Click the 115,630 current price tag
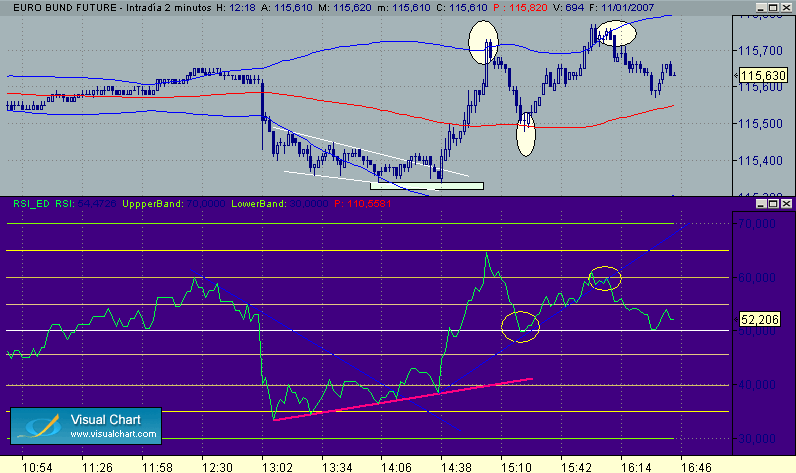Viewport: 796px width, 473px height. point(763,76)
